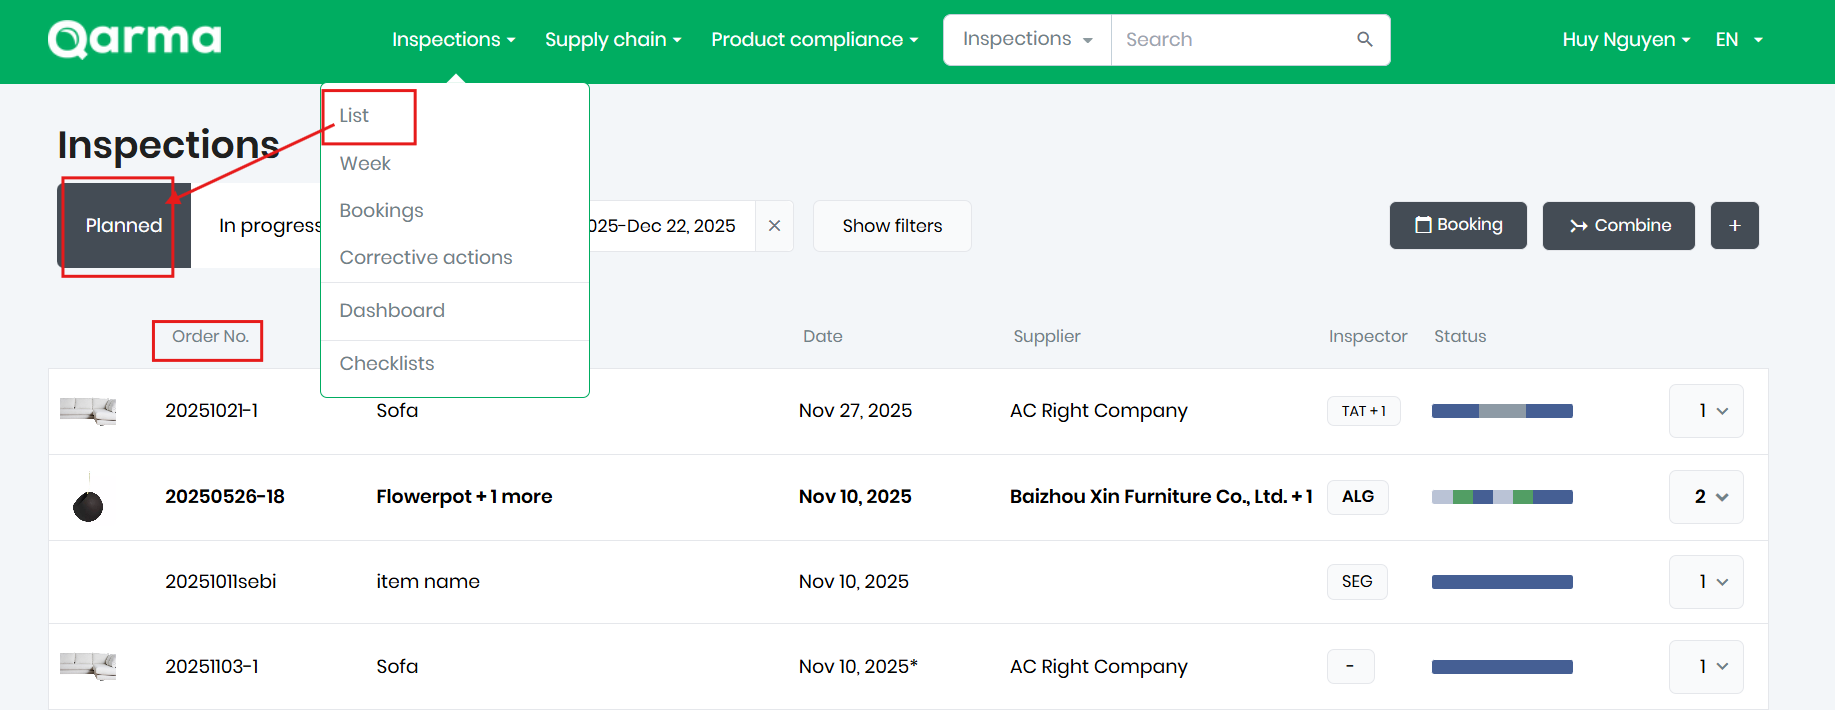Open the Flowerpot product thumbnail
Screen dimensions: 1835x710
click(x=88, y=498)
